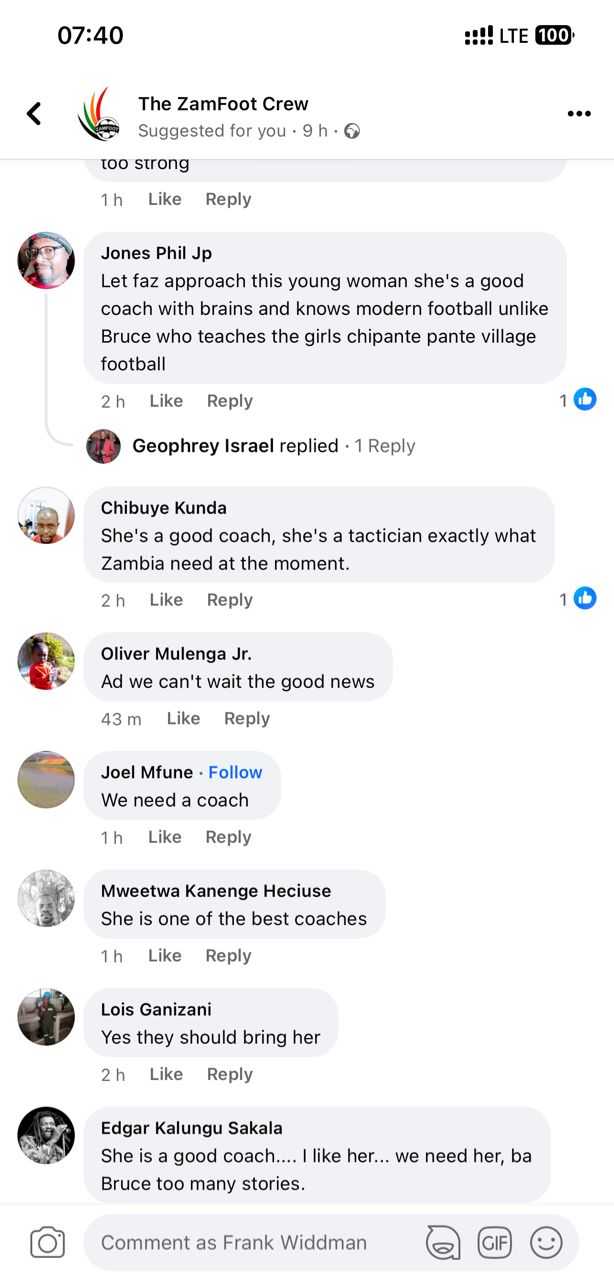Open the avatar sticker icon
This screenshot has height=1280, width=614.
443,1243
